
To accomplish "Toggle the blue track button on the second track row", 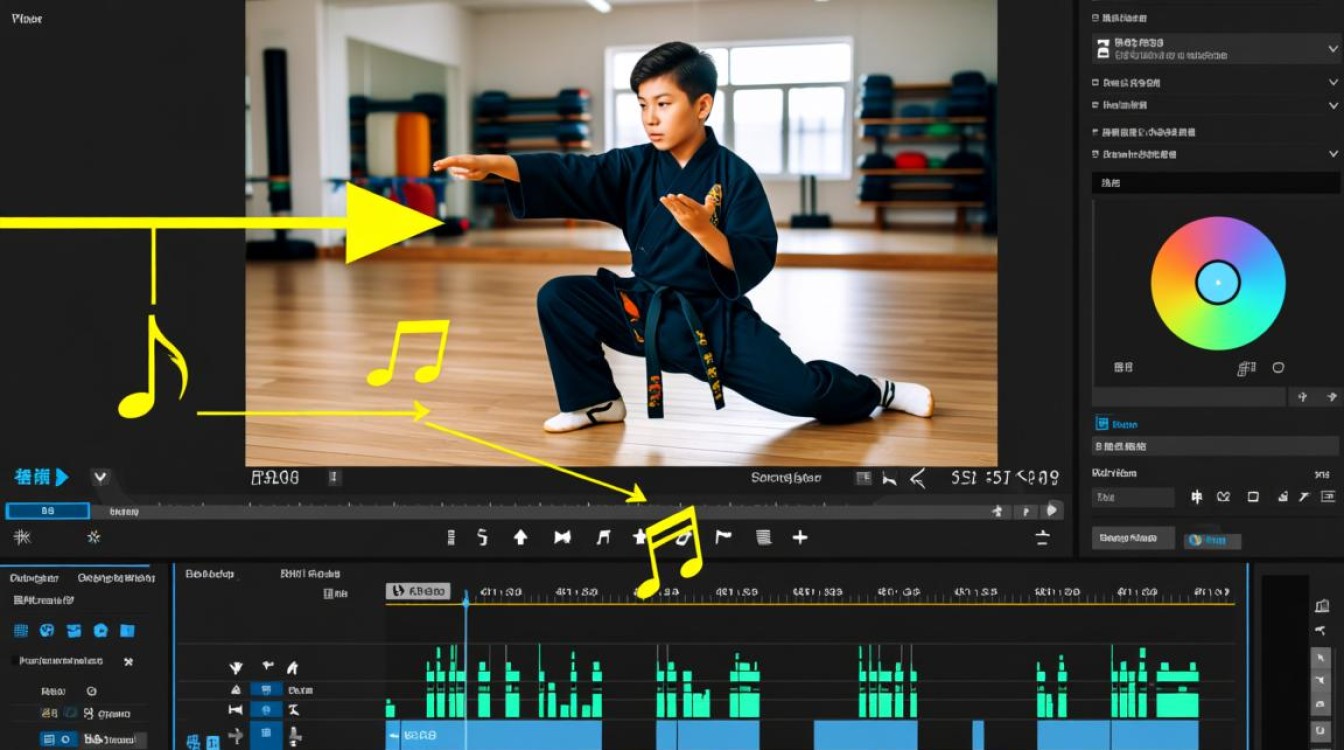I will click(265, 709).
